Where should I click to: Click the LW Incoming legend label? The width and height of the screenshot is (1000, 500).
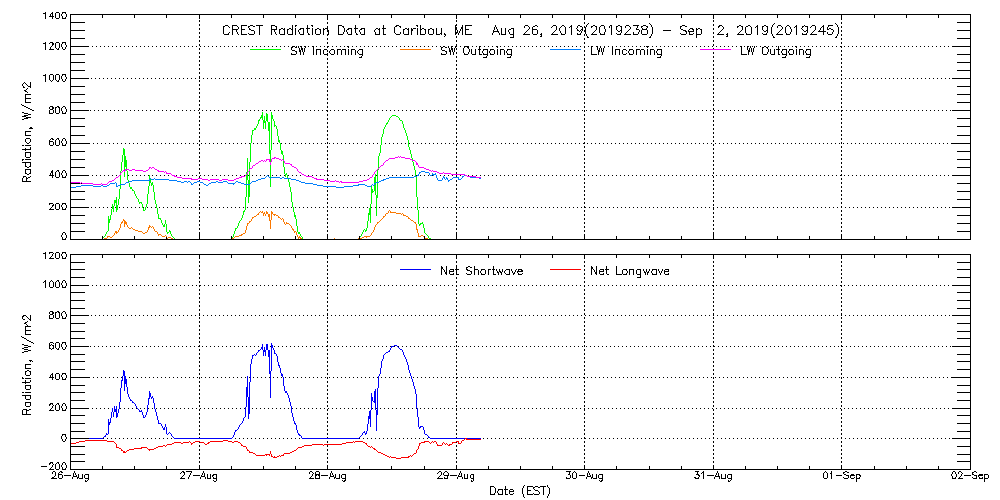(x=626, y=52)
